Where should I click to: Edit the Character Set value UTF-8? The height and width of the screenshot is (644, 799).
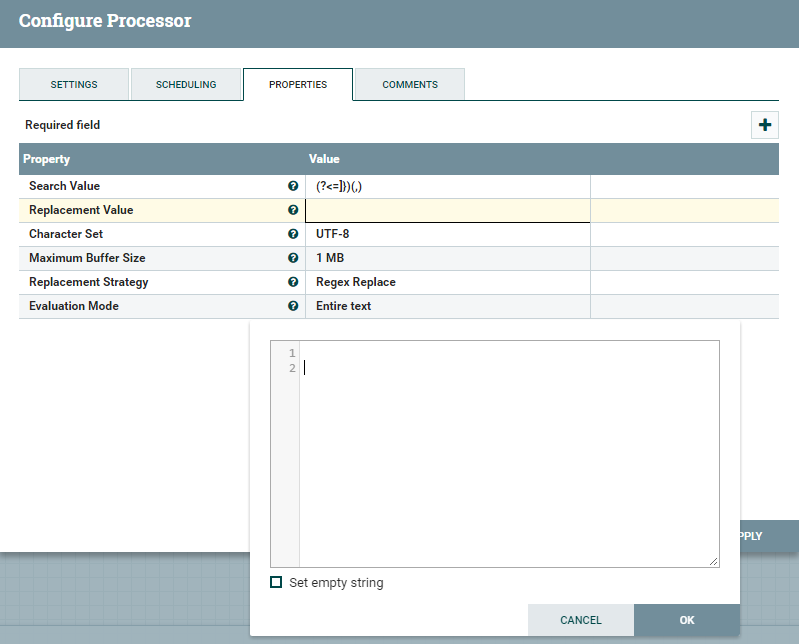click(x=447, y=234)
